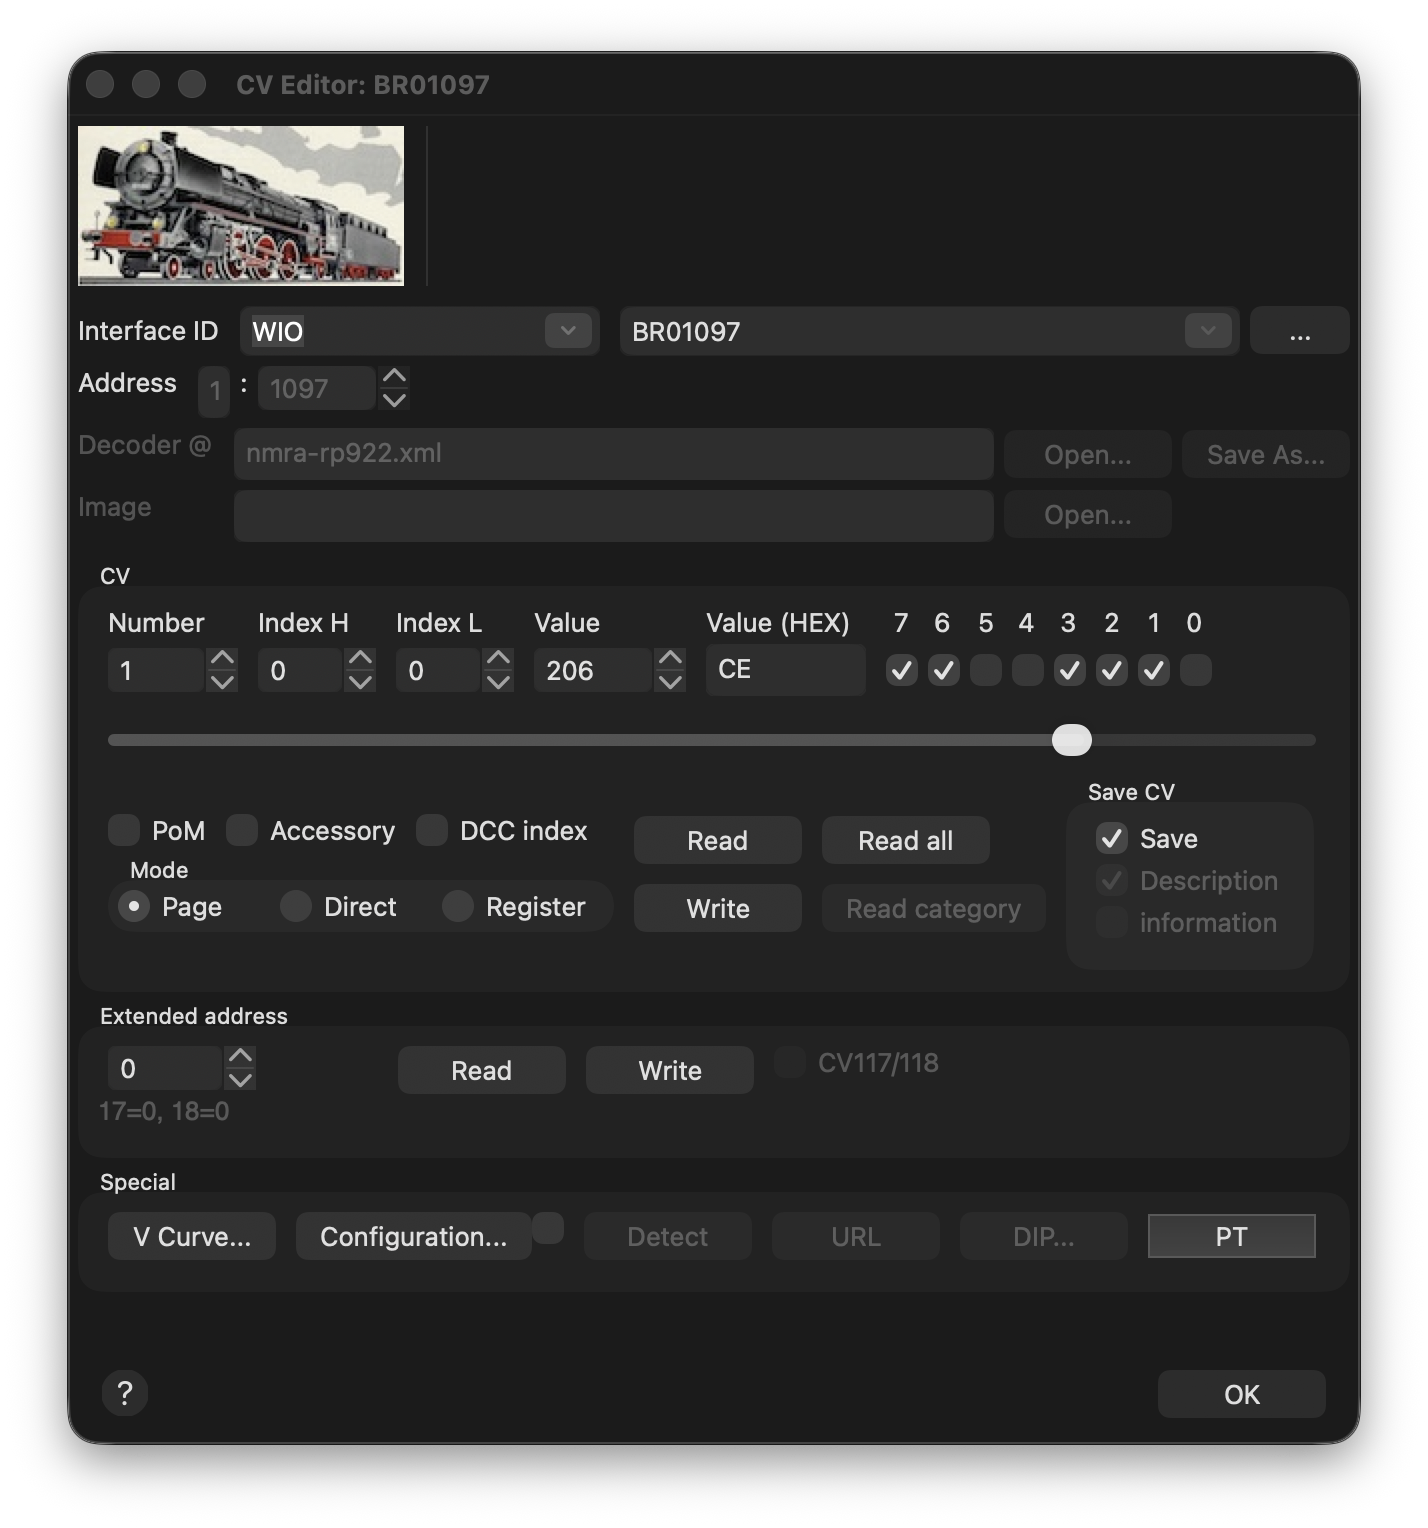
Task: Increment the CV Number stepper up arrow
Action: [222, 659]
